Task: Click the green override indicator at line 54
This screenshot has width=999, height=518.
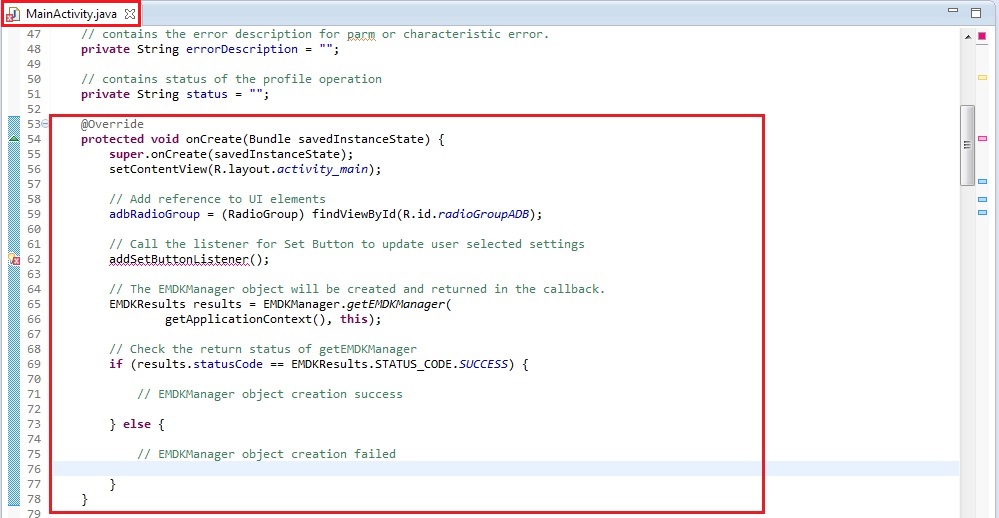Action: point(13,139)
